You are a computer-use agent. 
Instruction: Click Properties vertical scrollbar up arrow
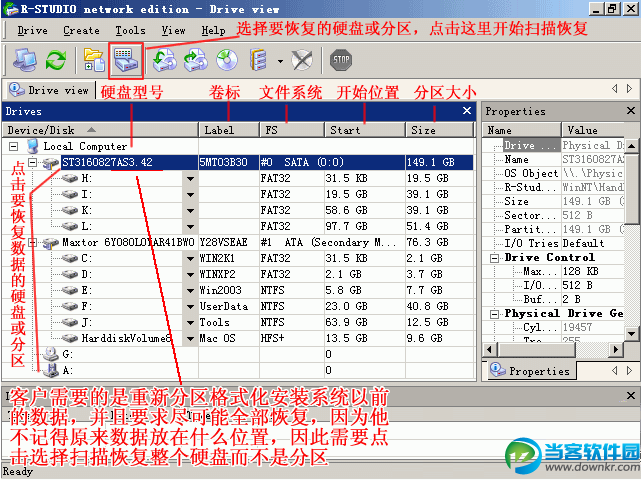pos(631,145)
